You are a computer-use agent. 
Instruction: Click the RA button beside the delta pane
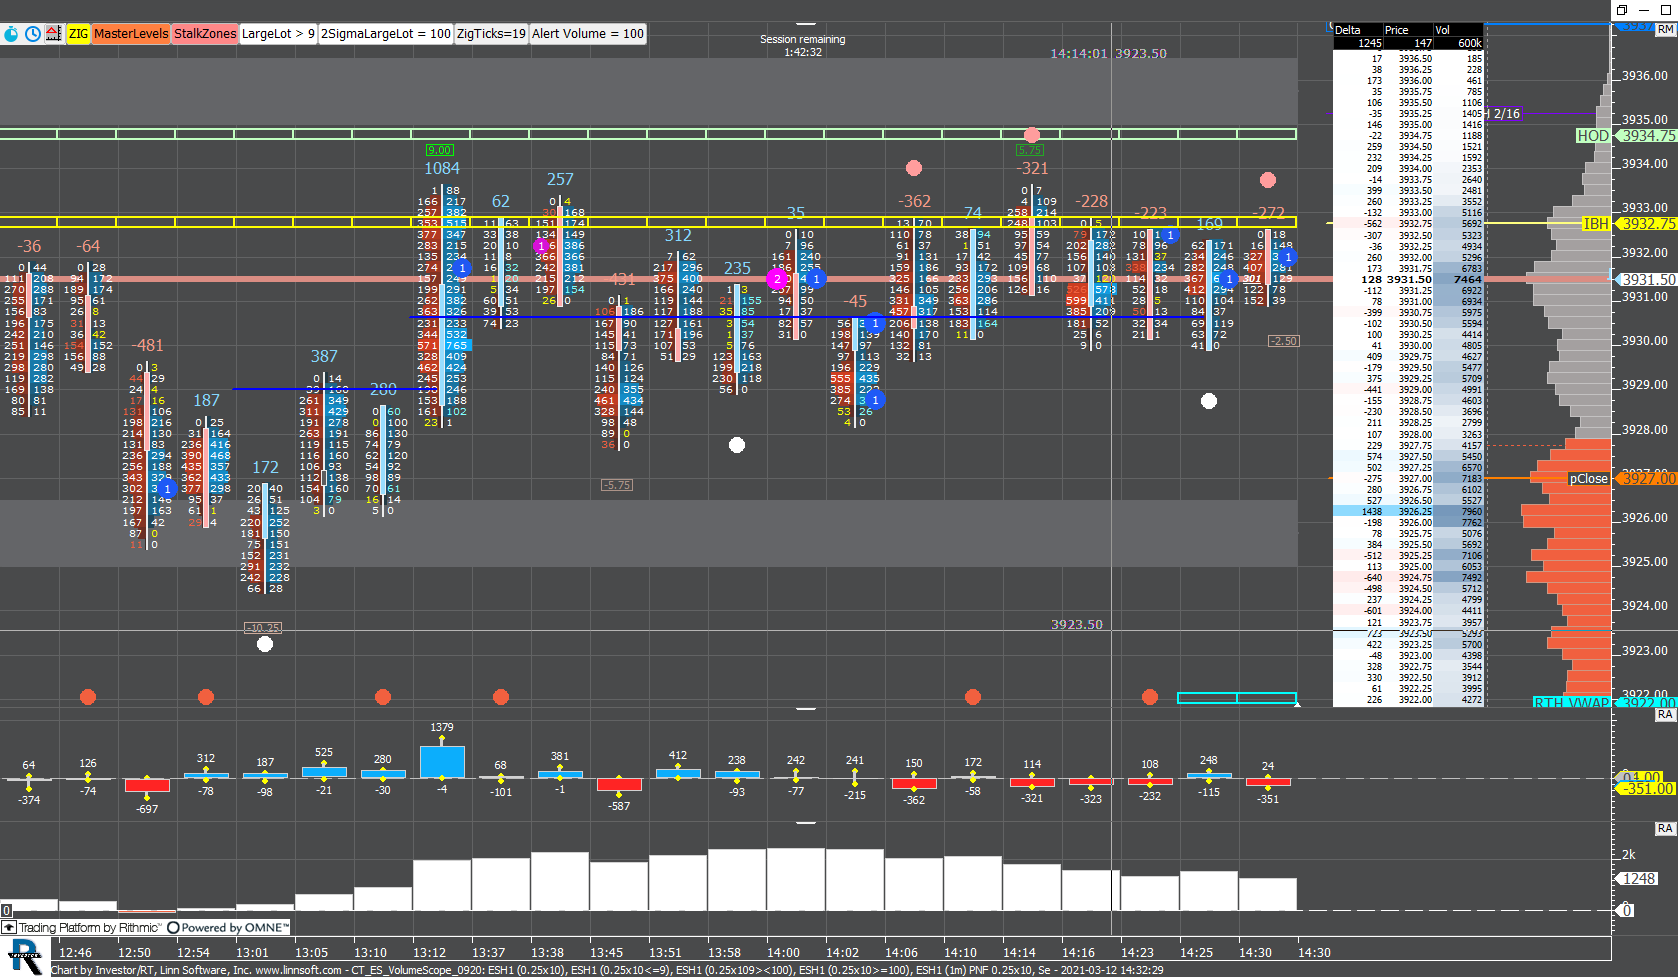pyautogui.click(x=1665, y=715)
